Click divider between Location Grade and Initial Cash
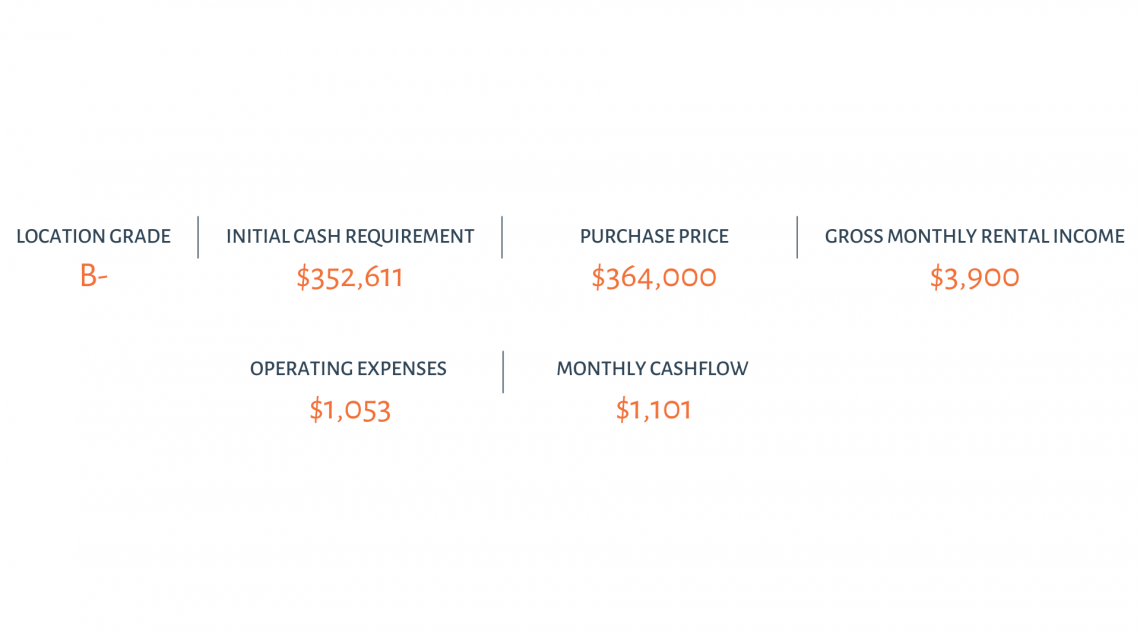Viewport: 1140px width, 641px height. (x=198, y=237)
